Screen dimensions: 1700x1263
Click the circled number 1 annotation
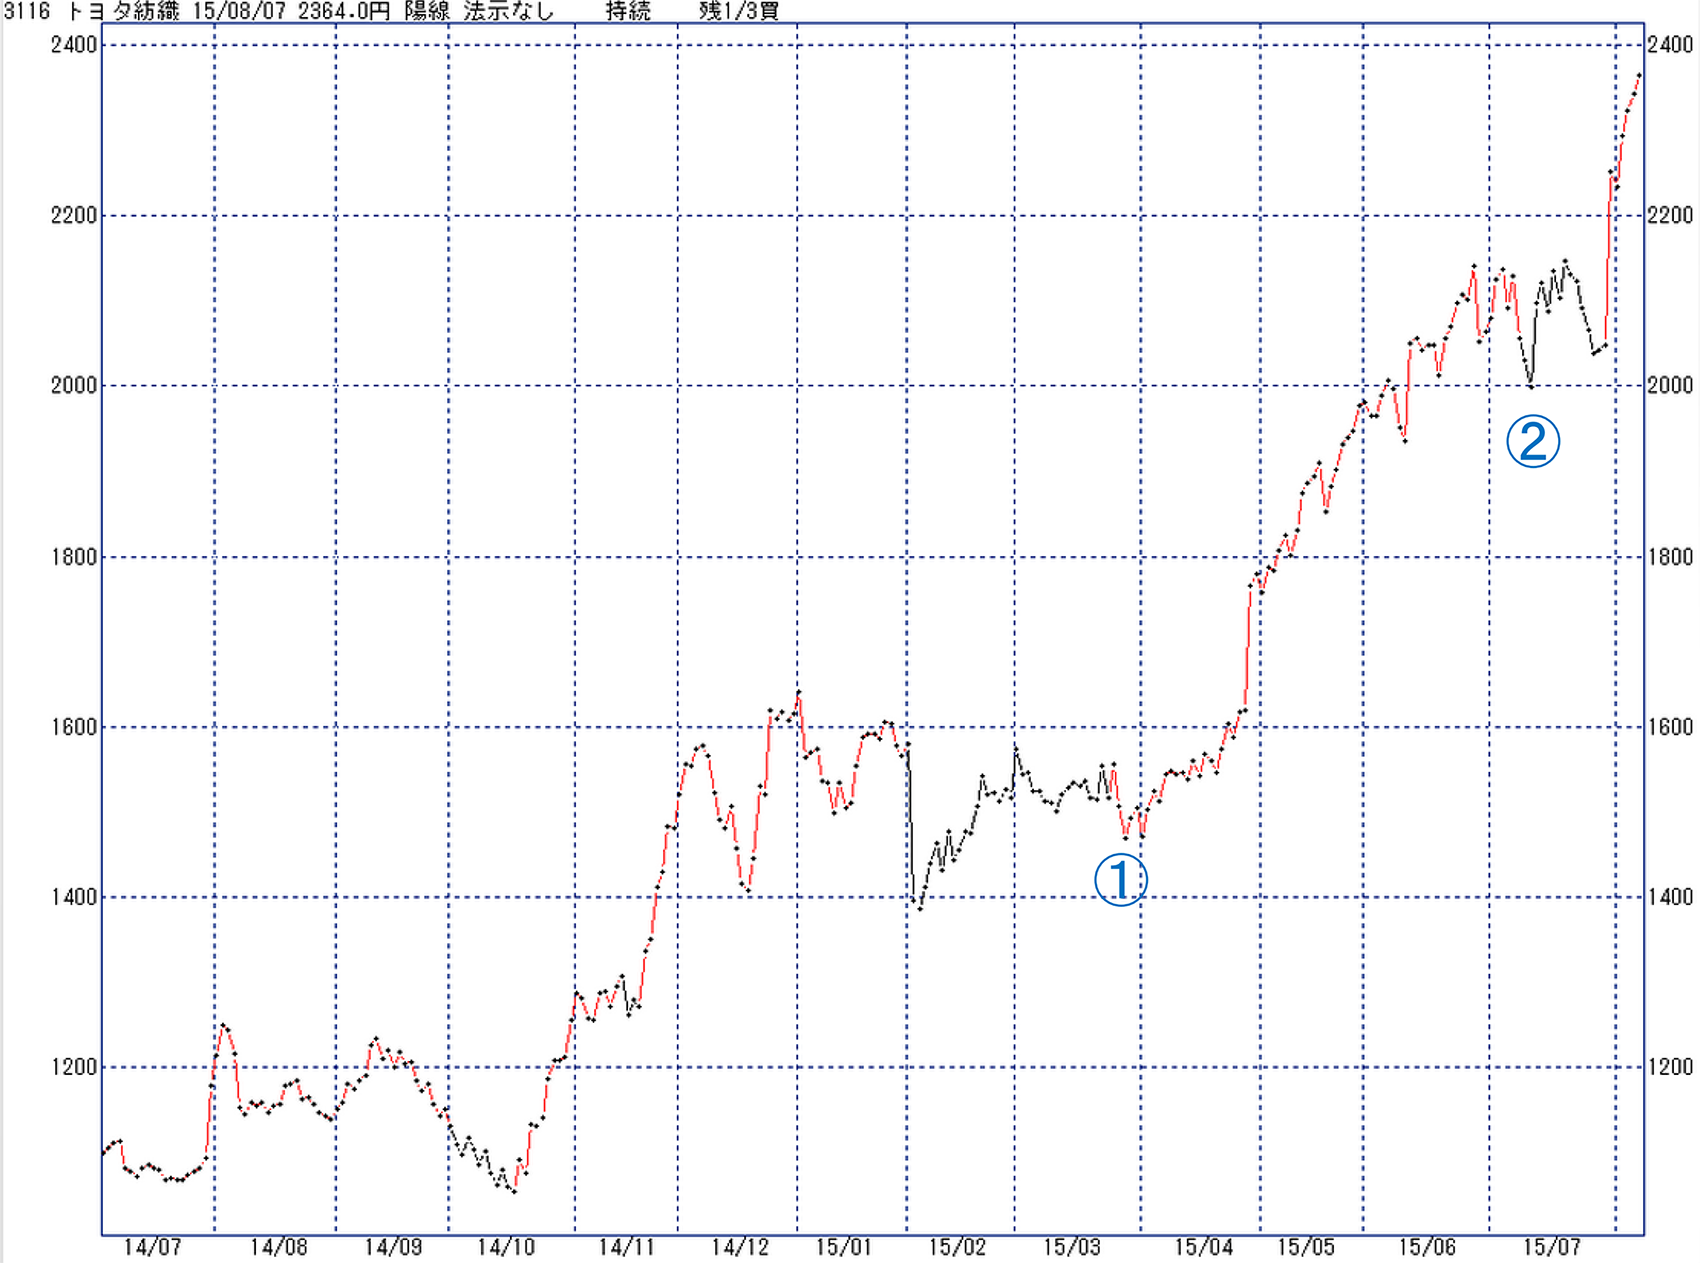pos(1120,880)
